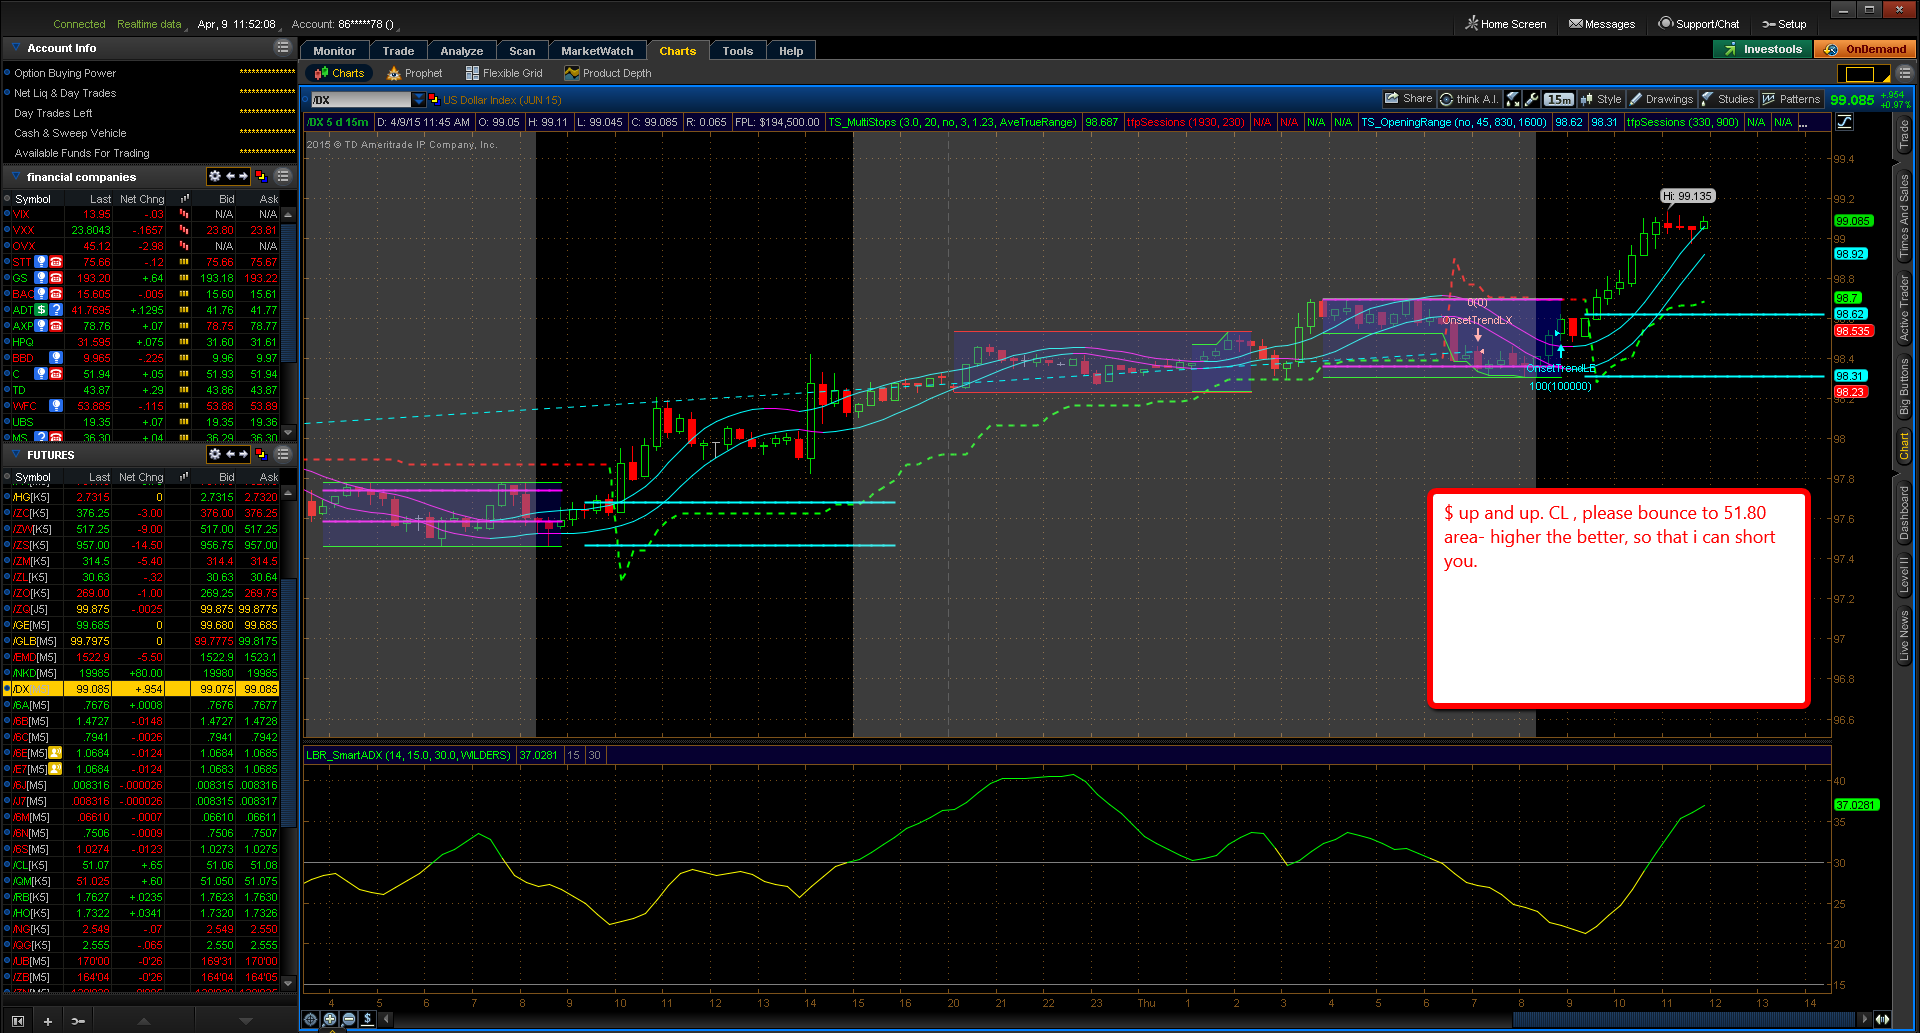
Task: Open FUTURES watchlist gear settings
Action: (214, 454)
